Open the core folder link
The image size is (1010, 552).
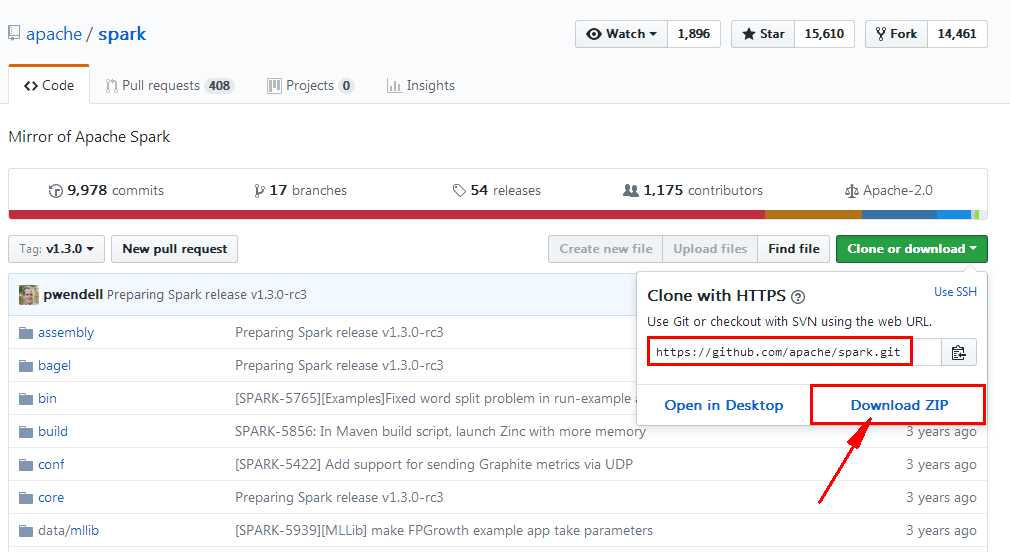(51, 497)
